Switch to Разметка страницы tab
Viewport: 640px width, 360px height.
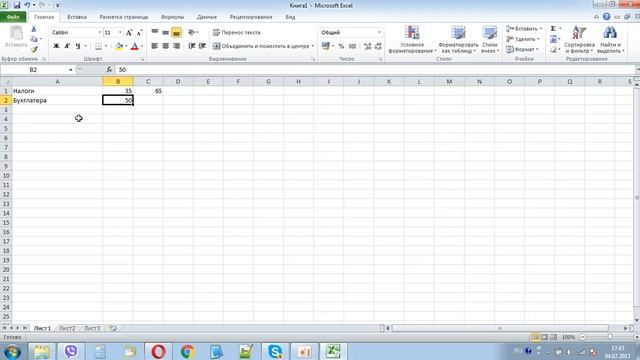tap(124, 17)
